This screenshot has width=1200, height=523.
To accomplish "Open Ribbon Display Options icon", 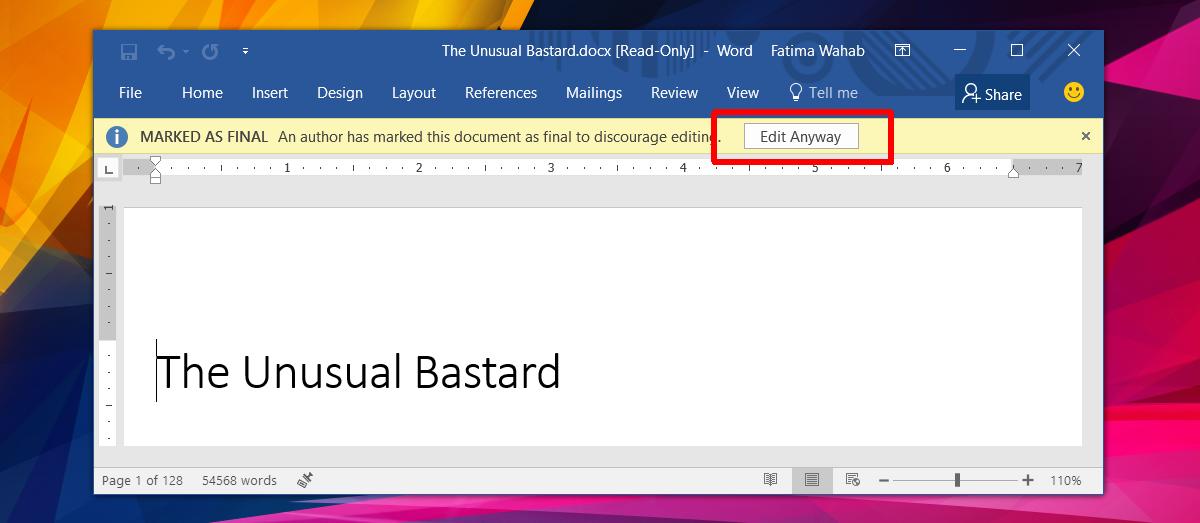I will (x=902, y=50).
